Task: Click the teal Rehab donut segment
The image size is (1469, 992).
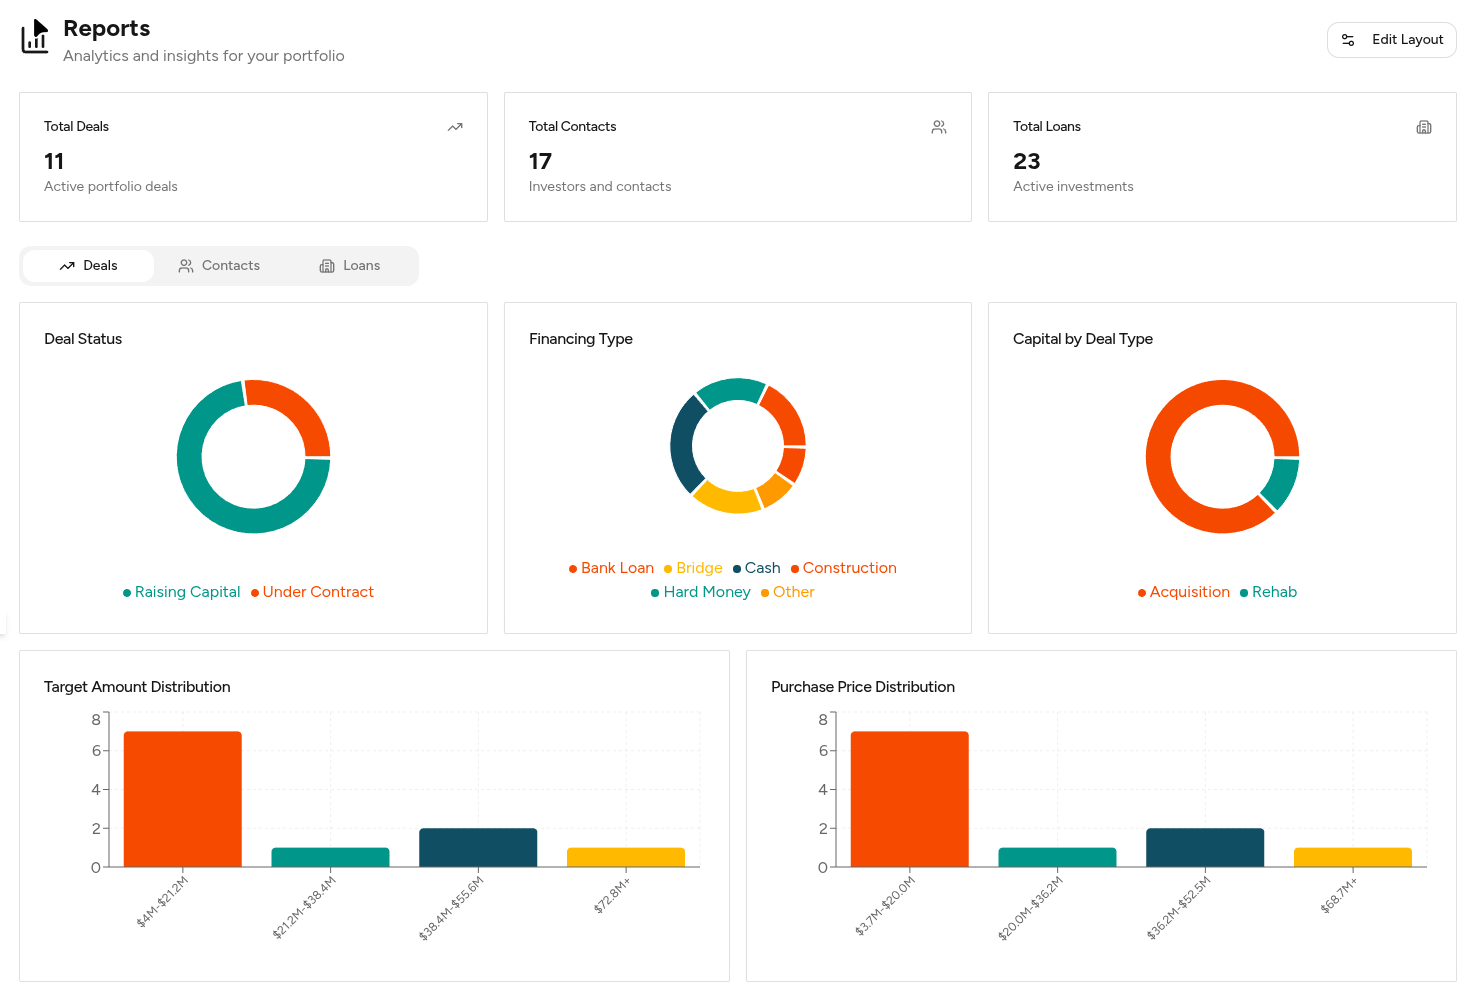Action: tap(1281, 482)
